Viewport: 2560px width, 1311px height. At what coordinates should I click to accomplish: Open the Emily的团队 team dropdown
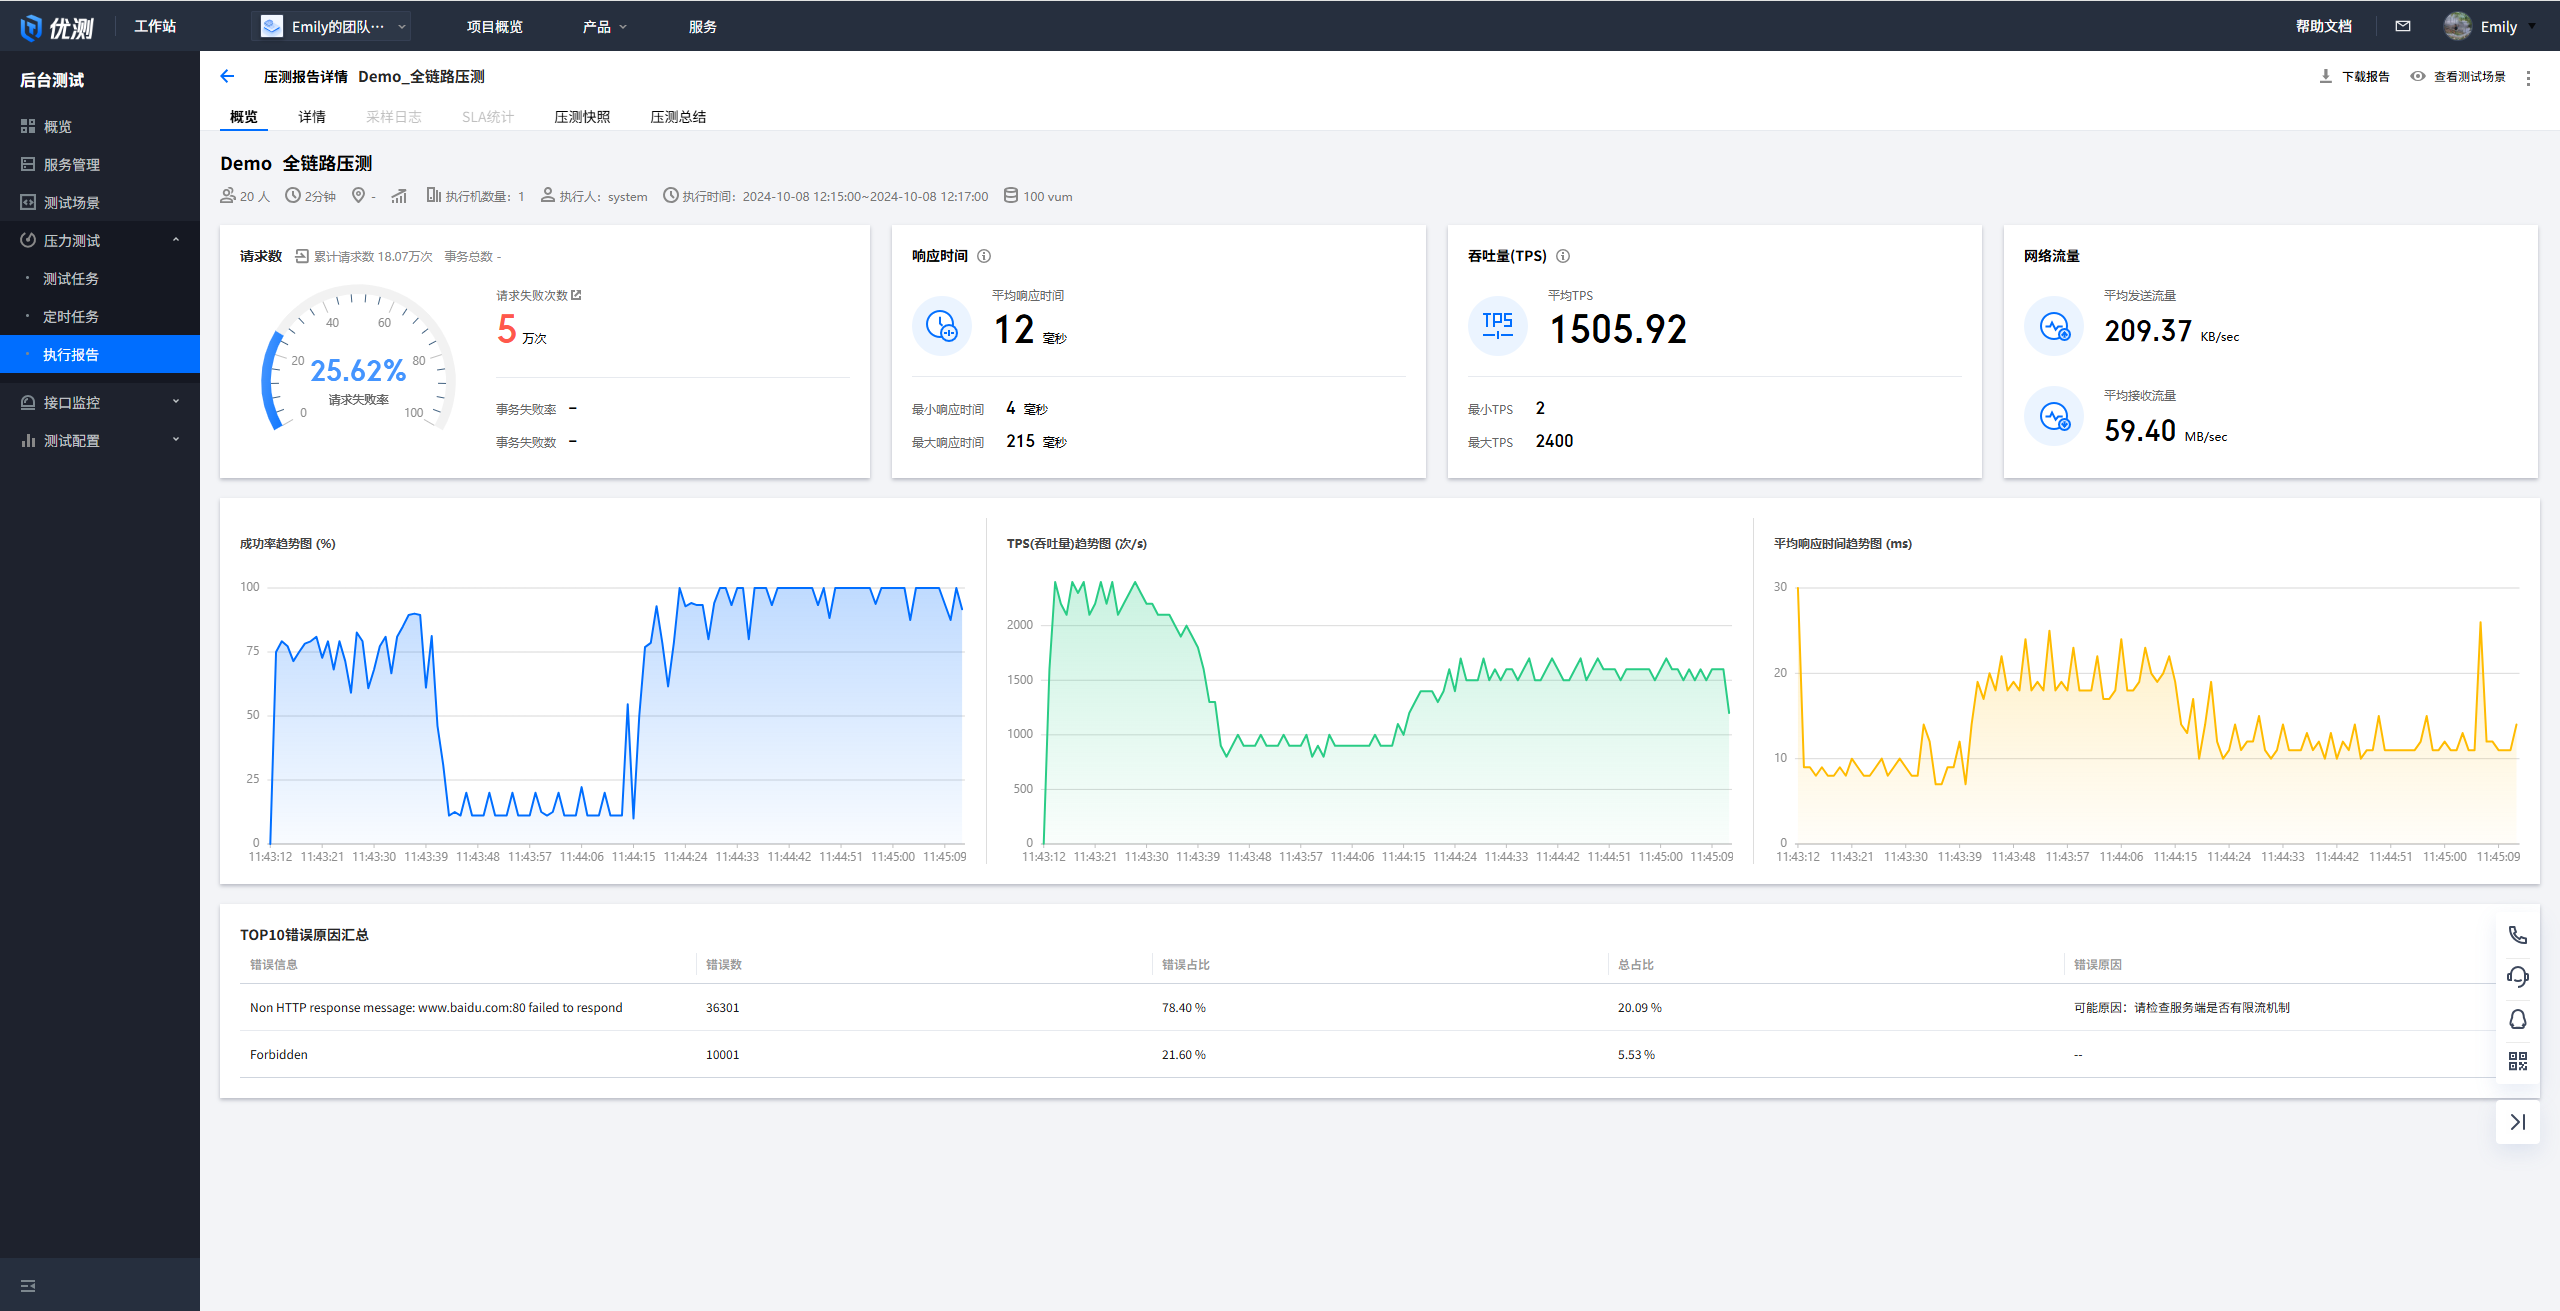[335, 26]
